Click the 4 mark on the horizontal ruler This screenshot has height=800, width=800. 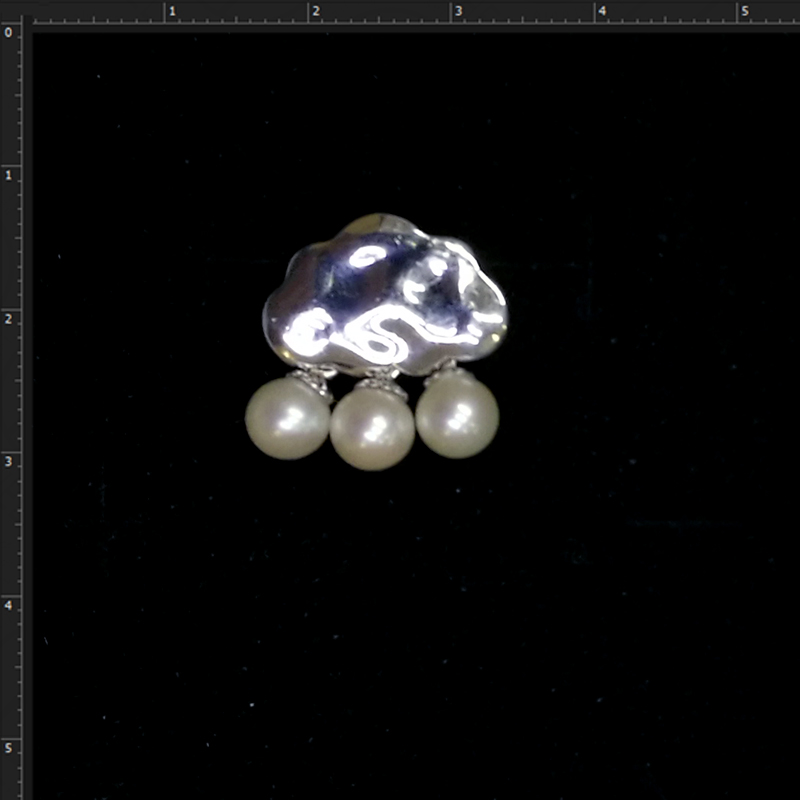click(x=602, y=11)
